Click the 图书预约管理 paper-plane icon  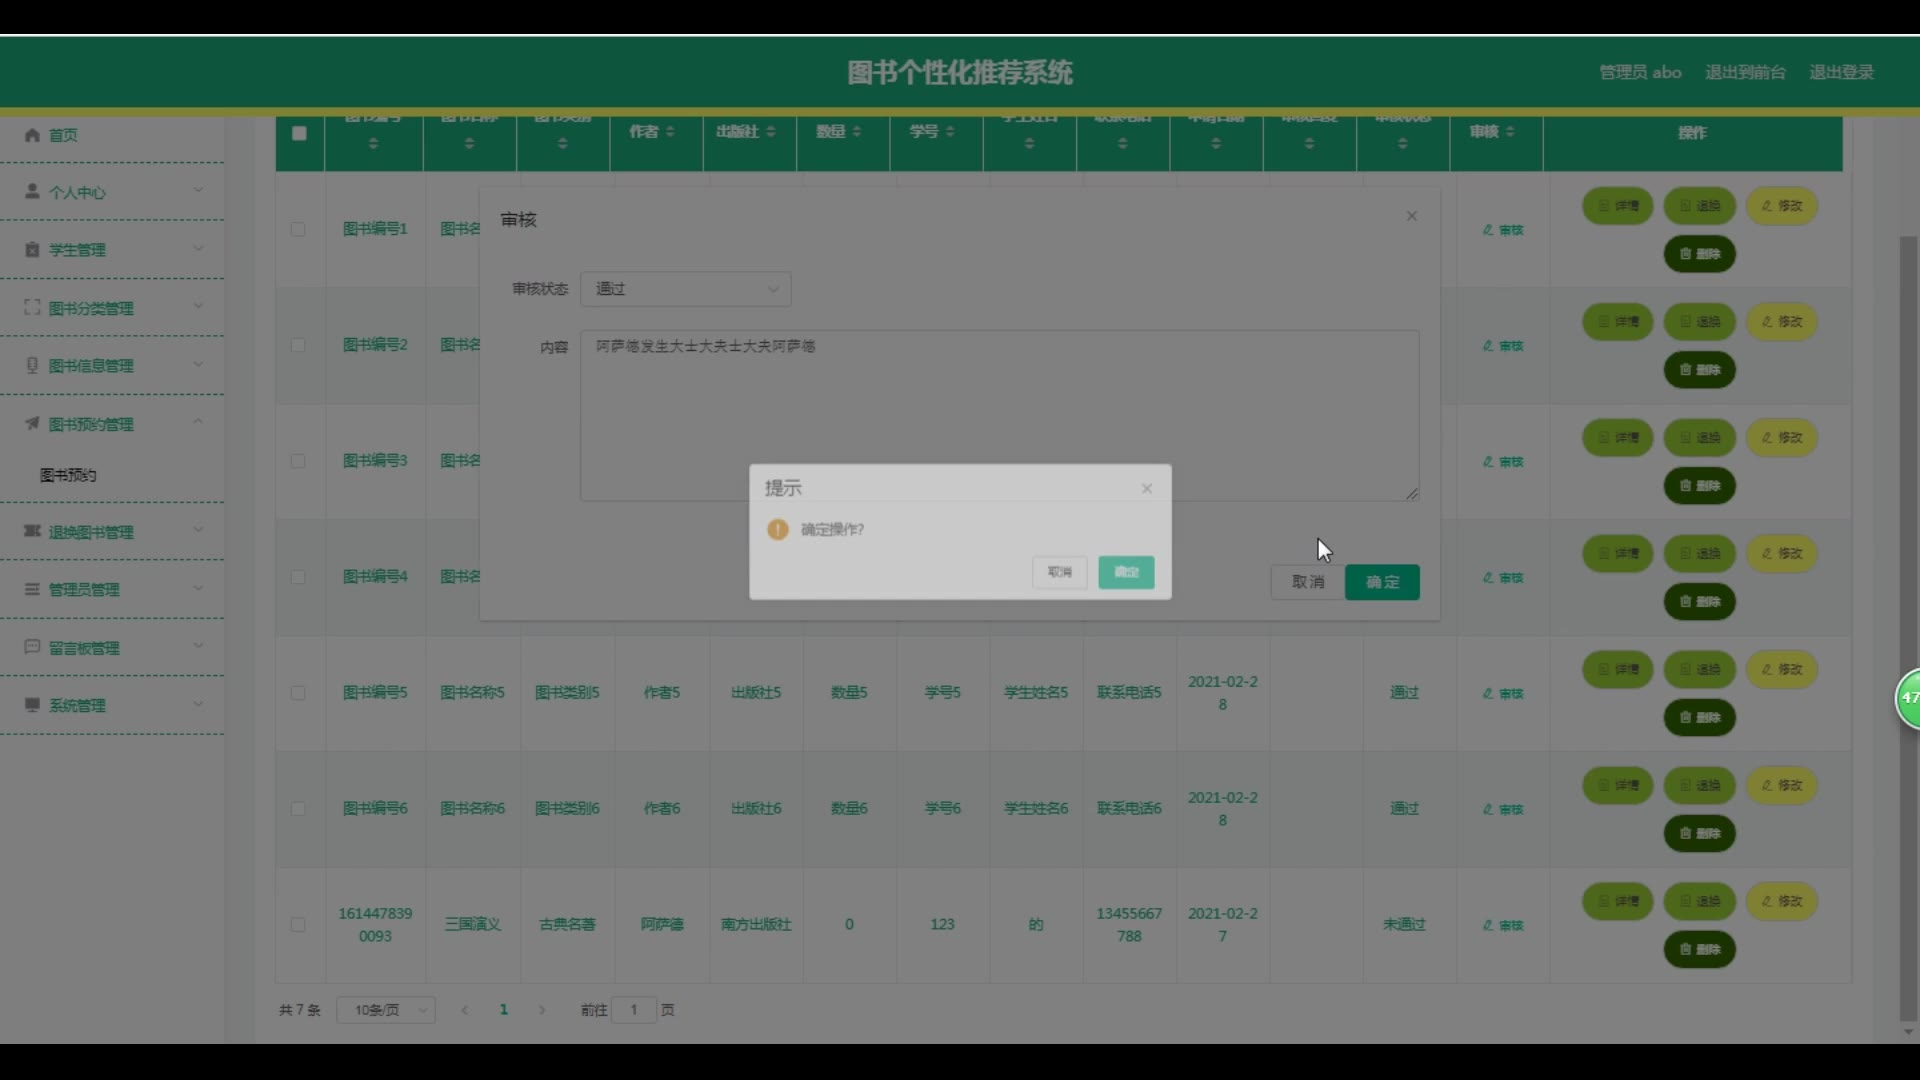(x=32, y=423)
